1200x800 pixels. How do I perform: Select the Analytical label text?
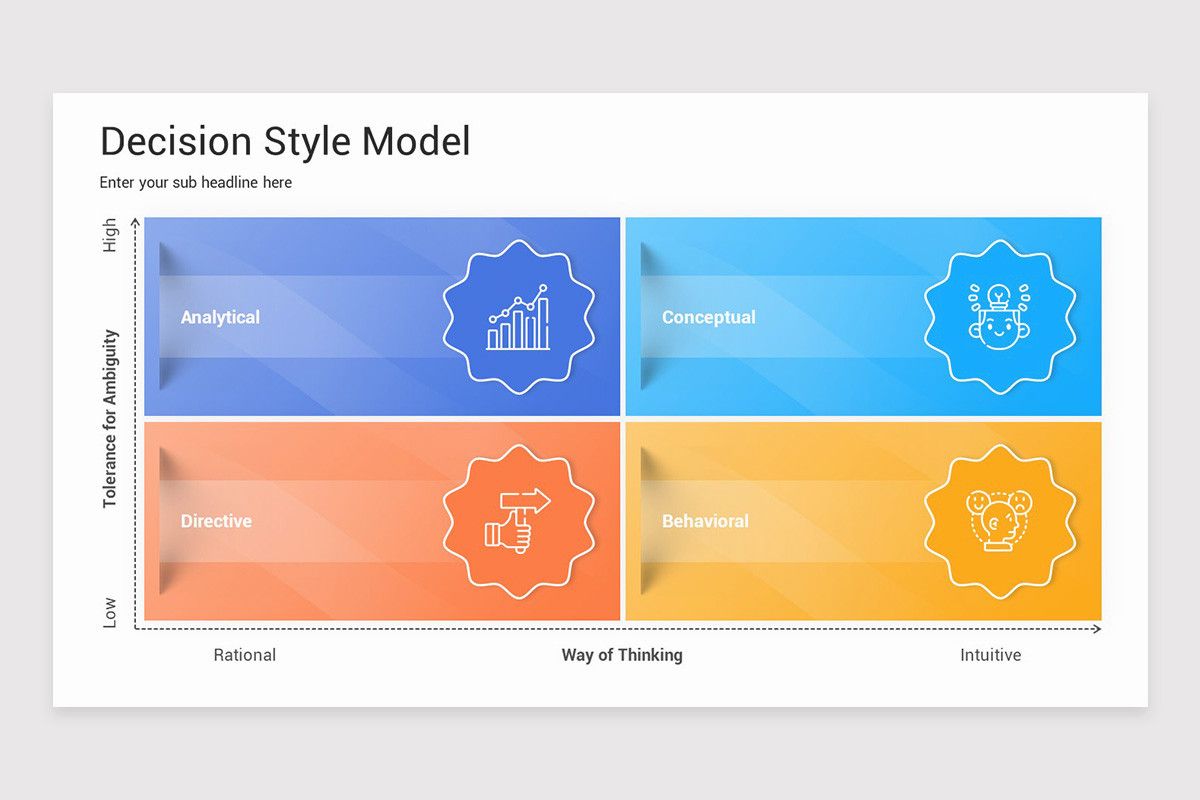tap(220, 317)
